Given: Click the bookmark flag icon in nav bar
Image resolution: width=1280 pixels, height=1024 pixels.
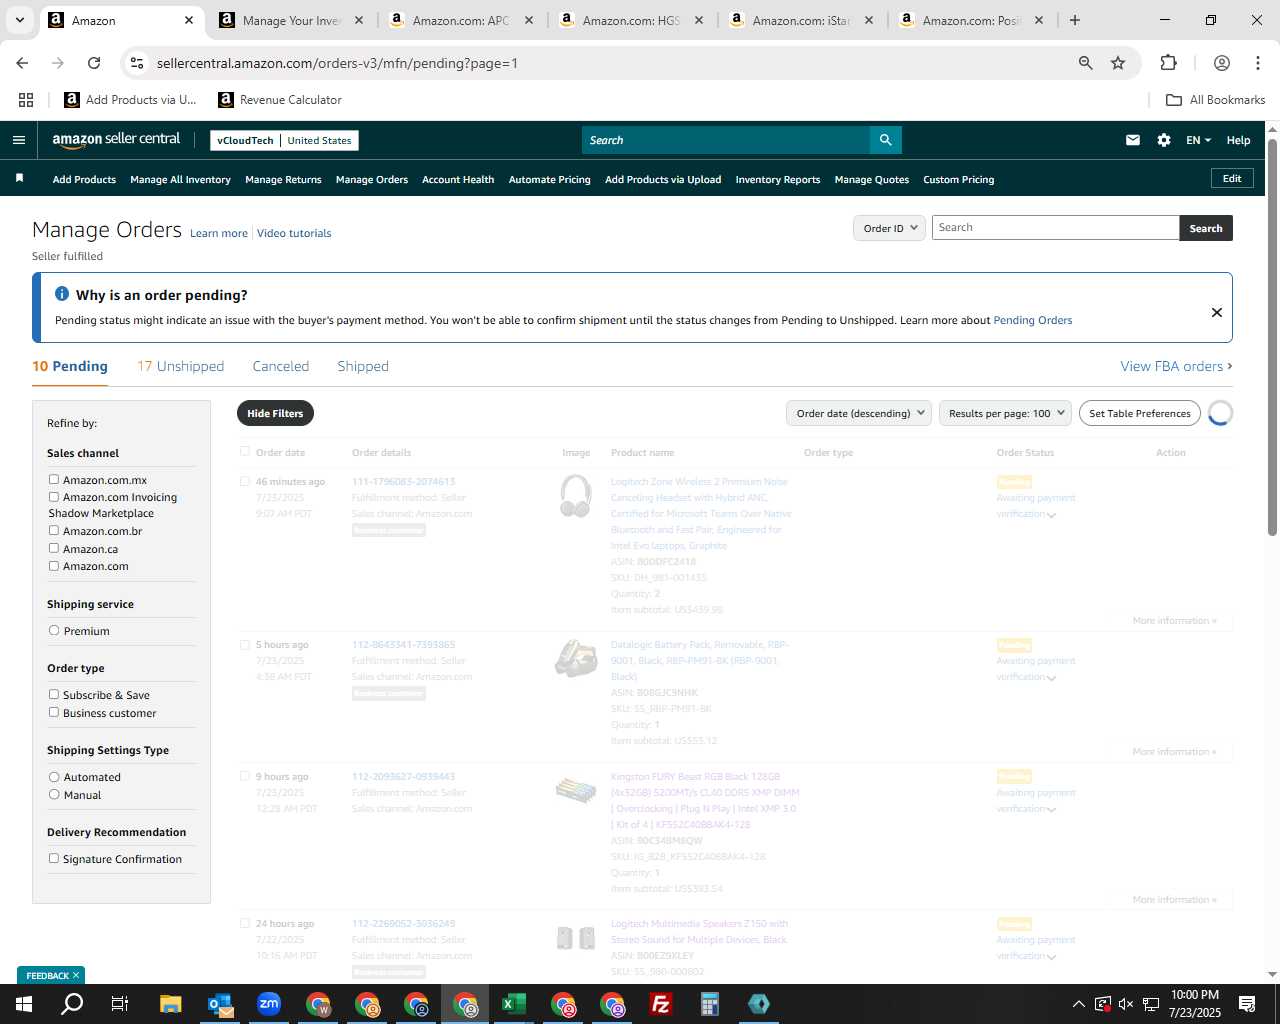Looking at the screenshot, I should coord(19,178).
